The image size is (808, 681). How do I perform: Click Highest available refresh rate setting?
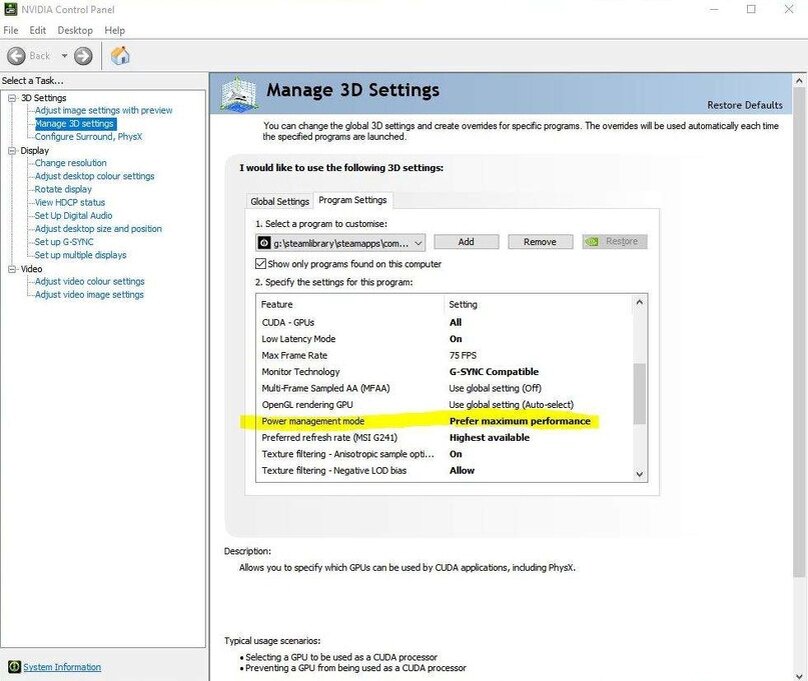tap(490, 438)
